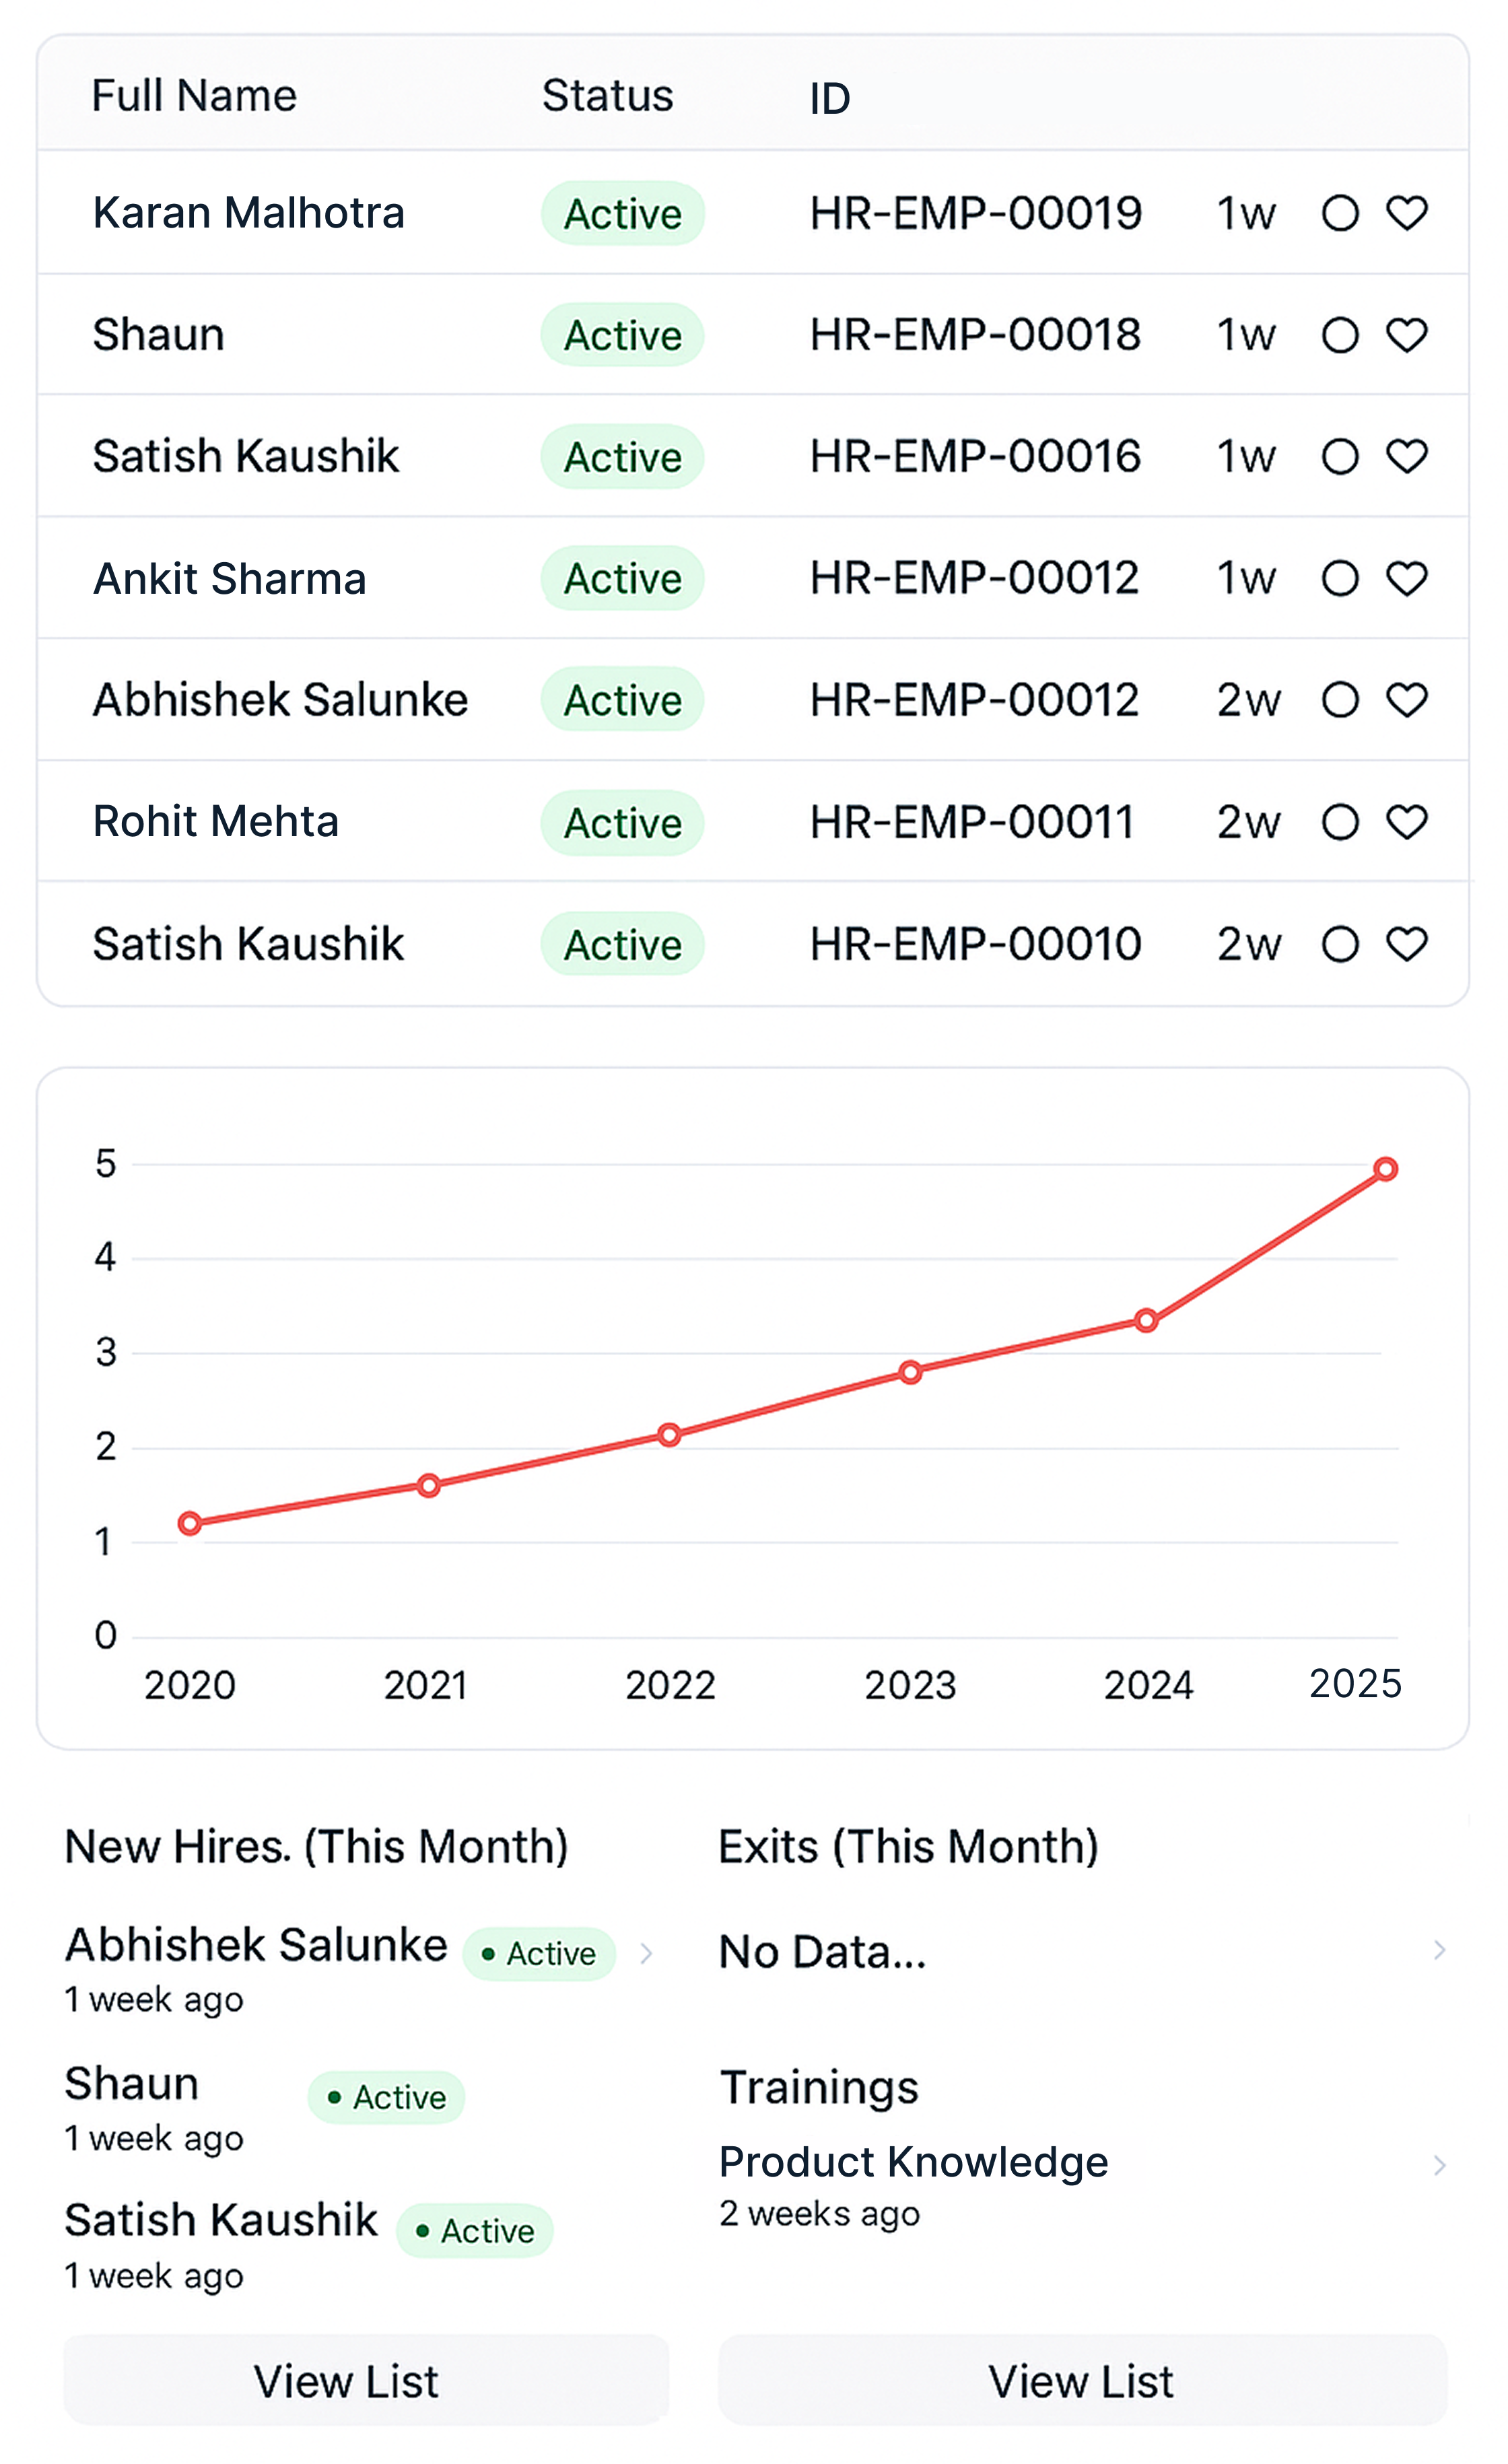Toggle the circle selector in Shaun's row
This screenshot has height=2464, width=1508.
click(1340, 335)
